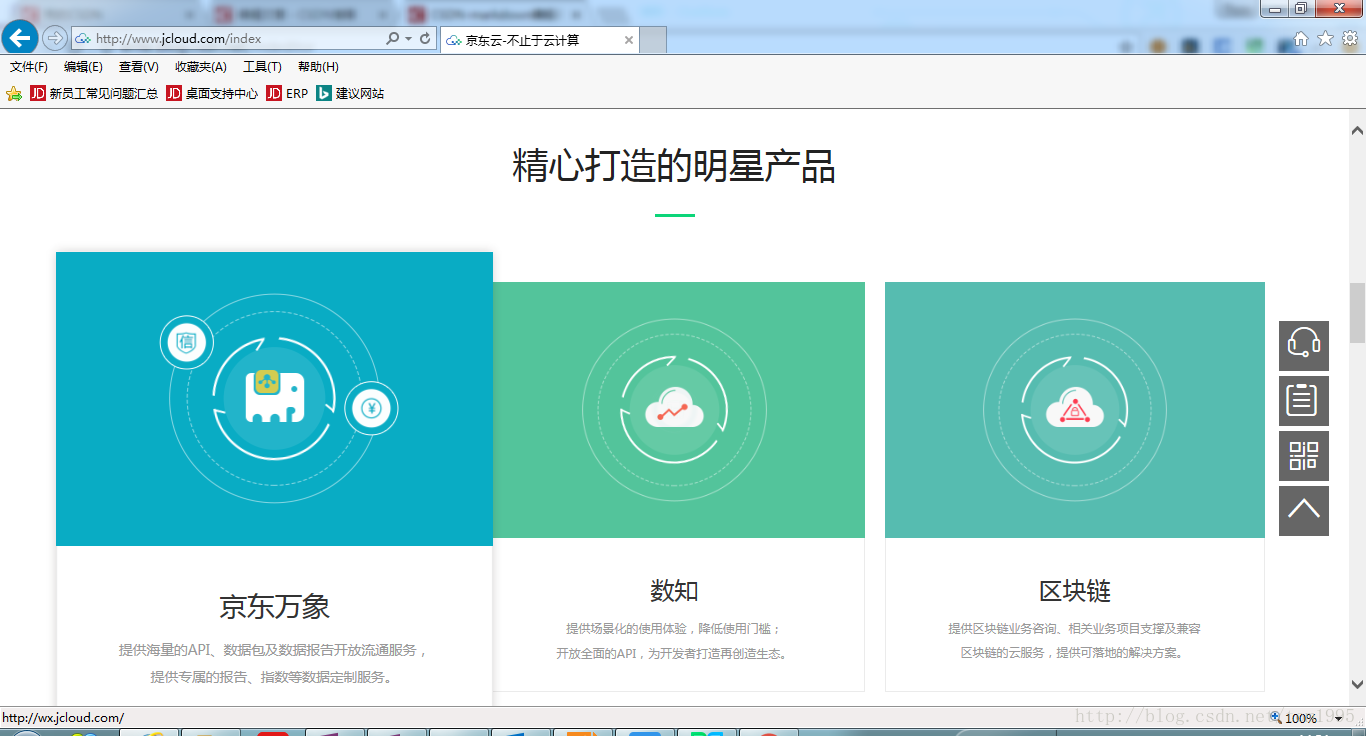Click the 数知 cloud chart icon
1366x736 pixels.
point(674,409)
